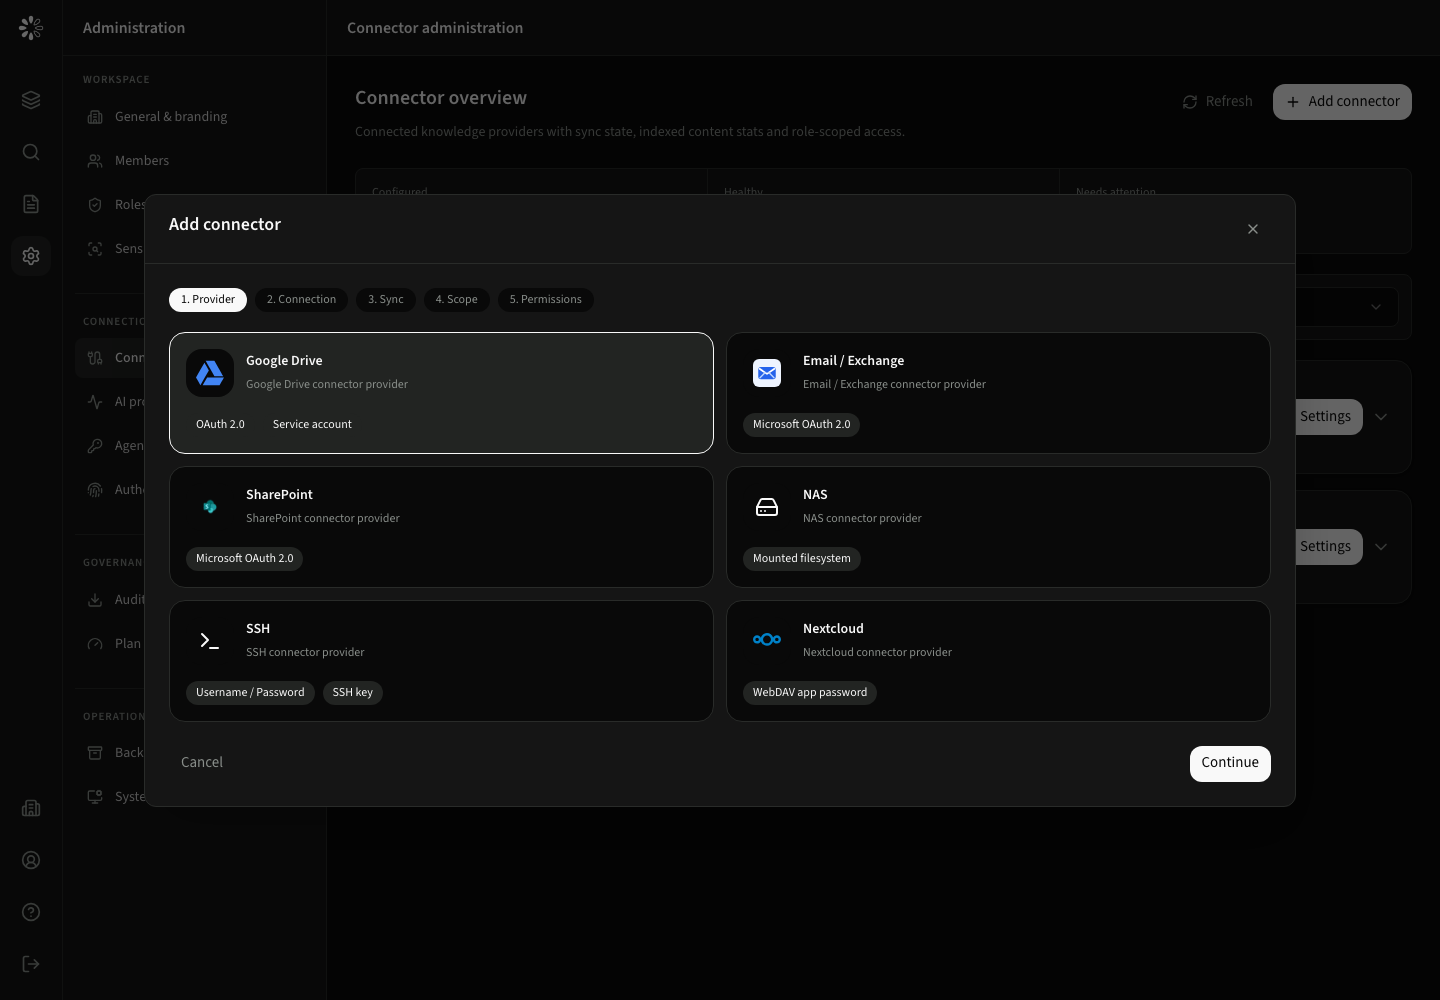Click the Authentication fingerprint icon

[x=95, y=490]
